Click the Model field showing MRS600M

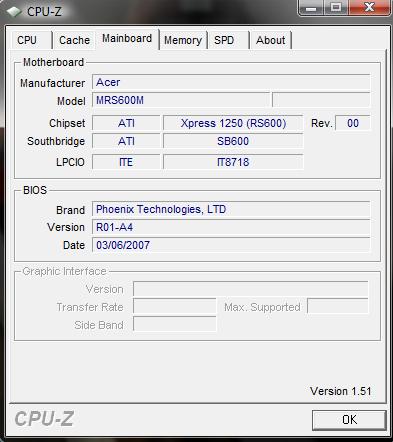tap(181, 100)
